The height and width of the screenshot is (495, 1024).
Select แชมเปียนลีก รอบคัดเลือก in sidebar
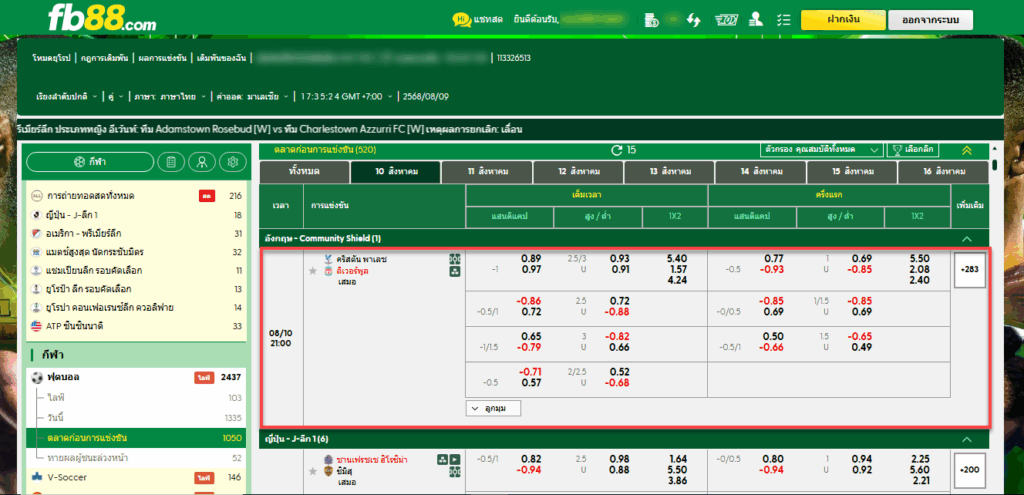136,270
